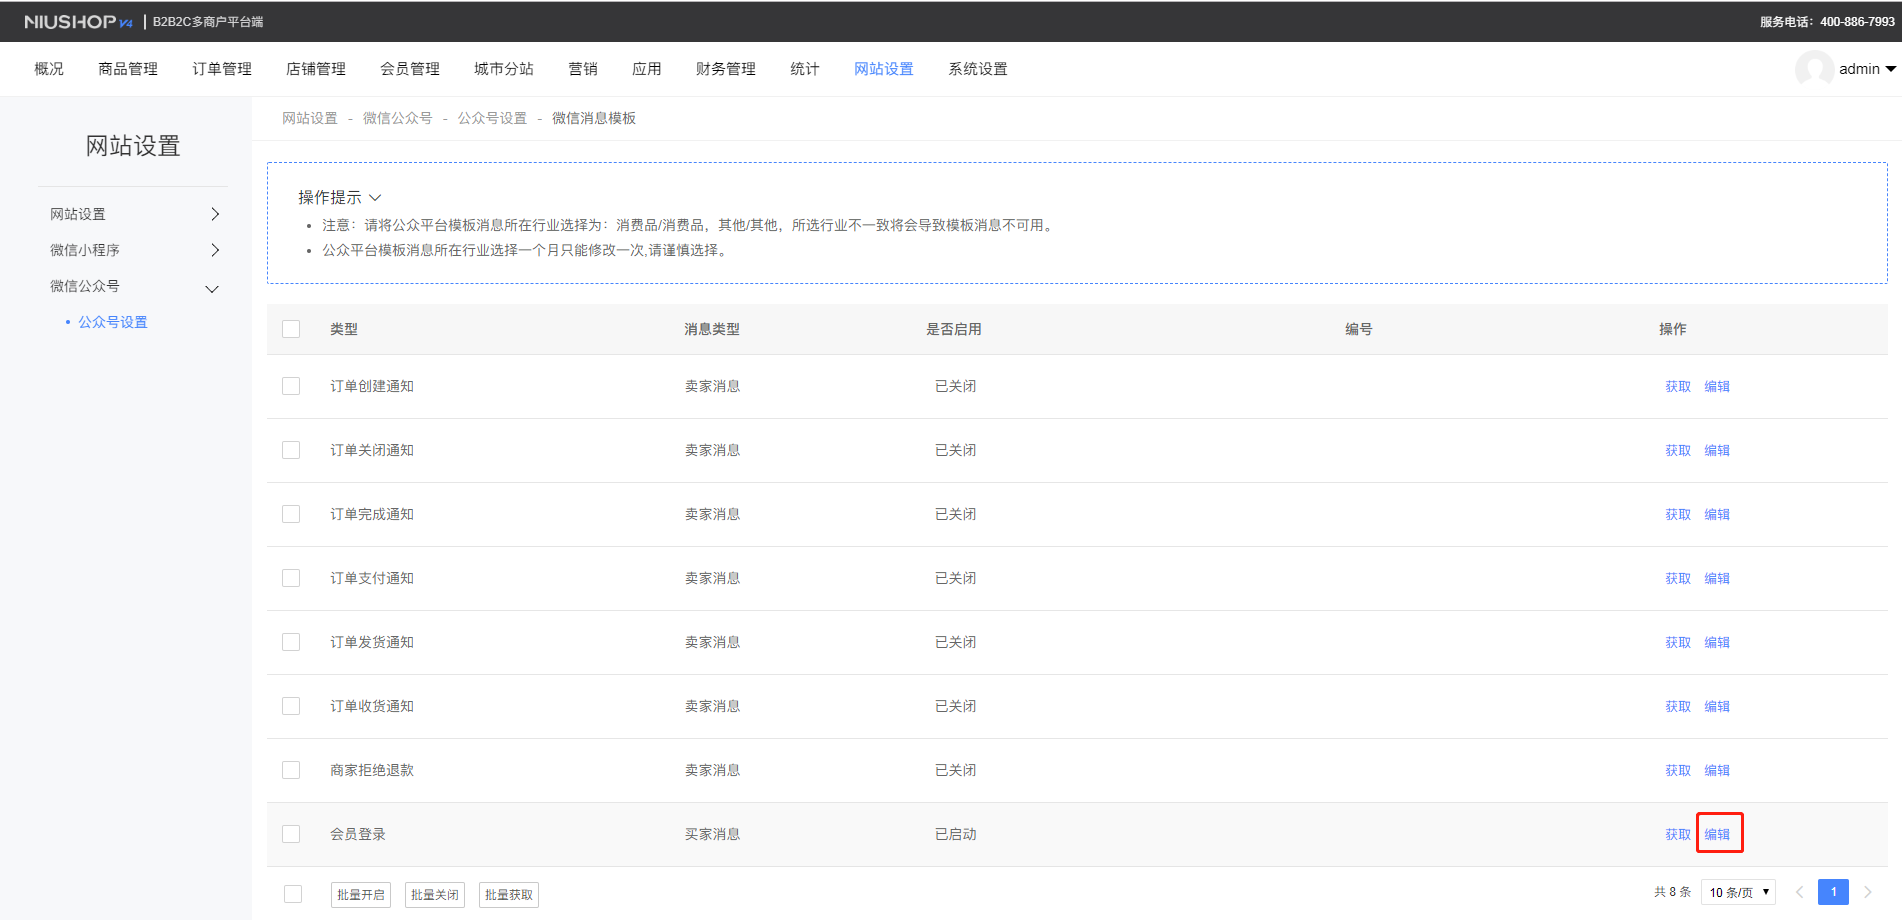This screenshot has width=1902, height=920.
Task: Open 商品管理 in top navigation
Action: tap(128, 69)
